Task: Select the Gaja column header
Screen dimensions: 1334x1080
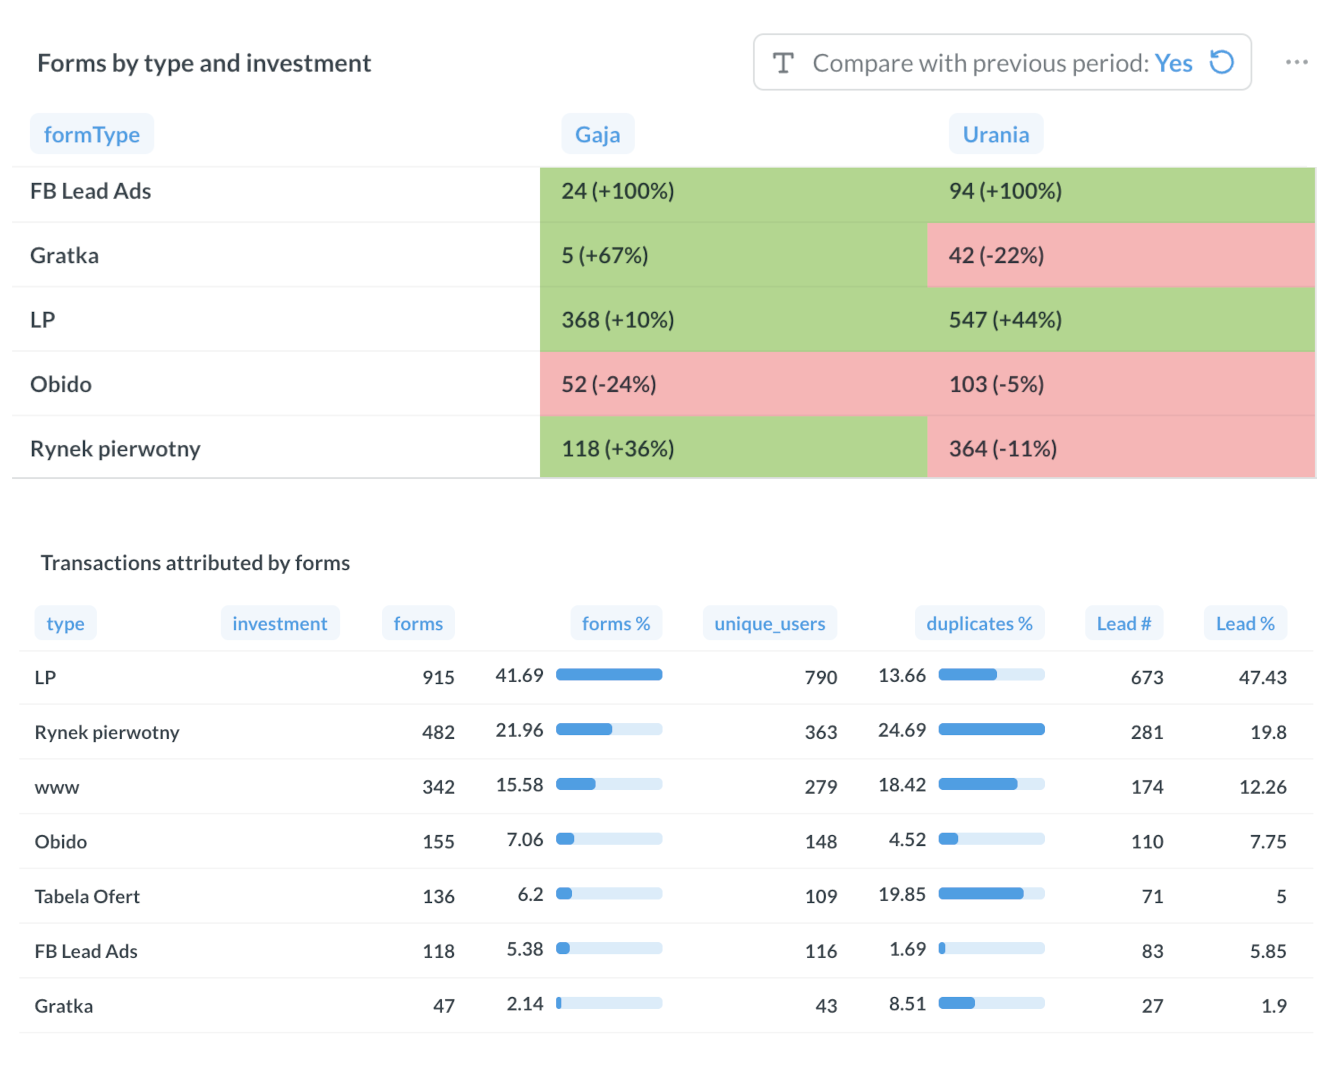Action: click(x=597, y=133)
